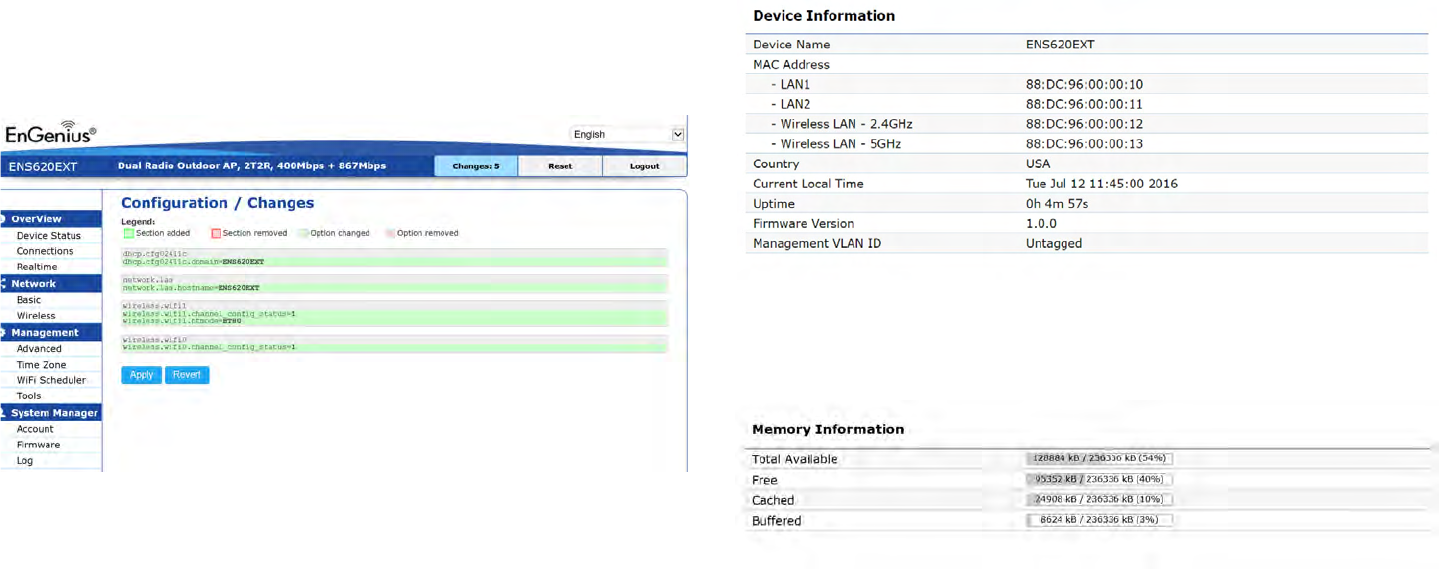Click the red Section removed legend swatch
1439x569 pixels.
[215, 233]
